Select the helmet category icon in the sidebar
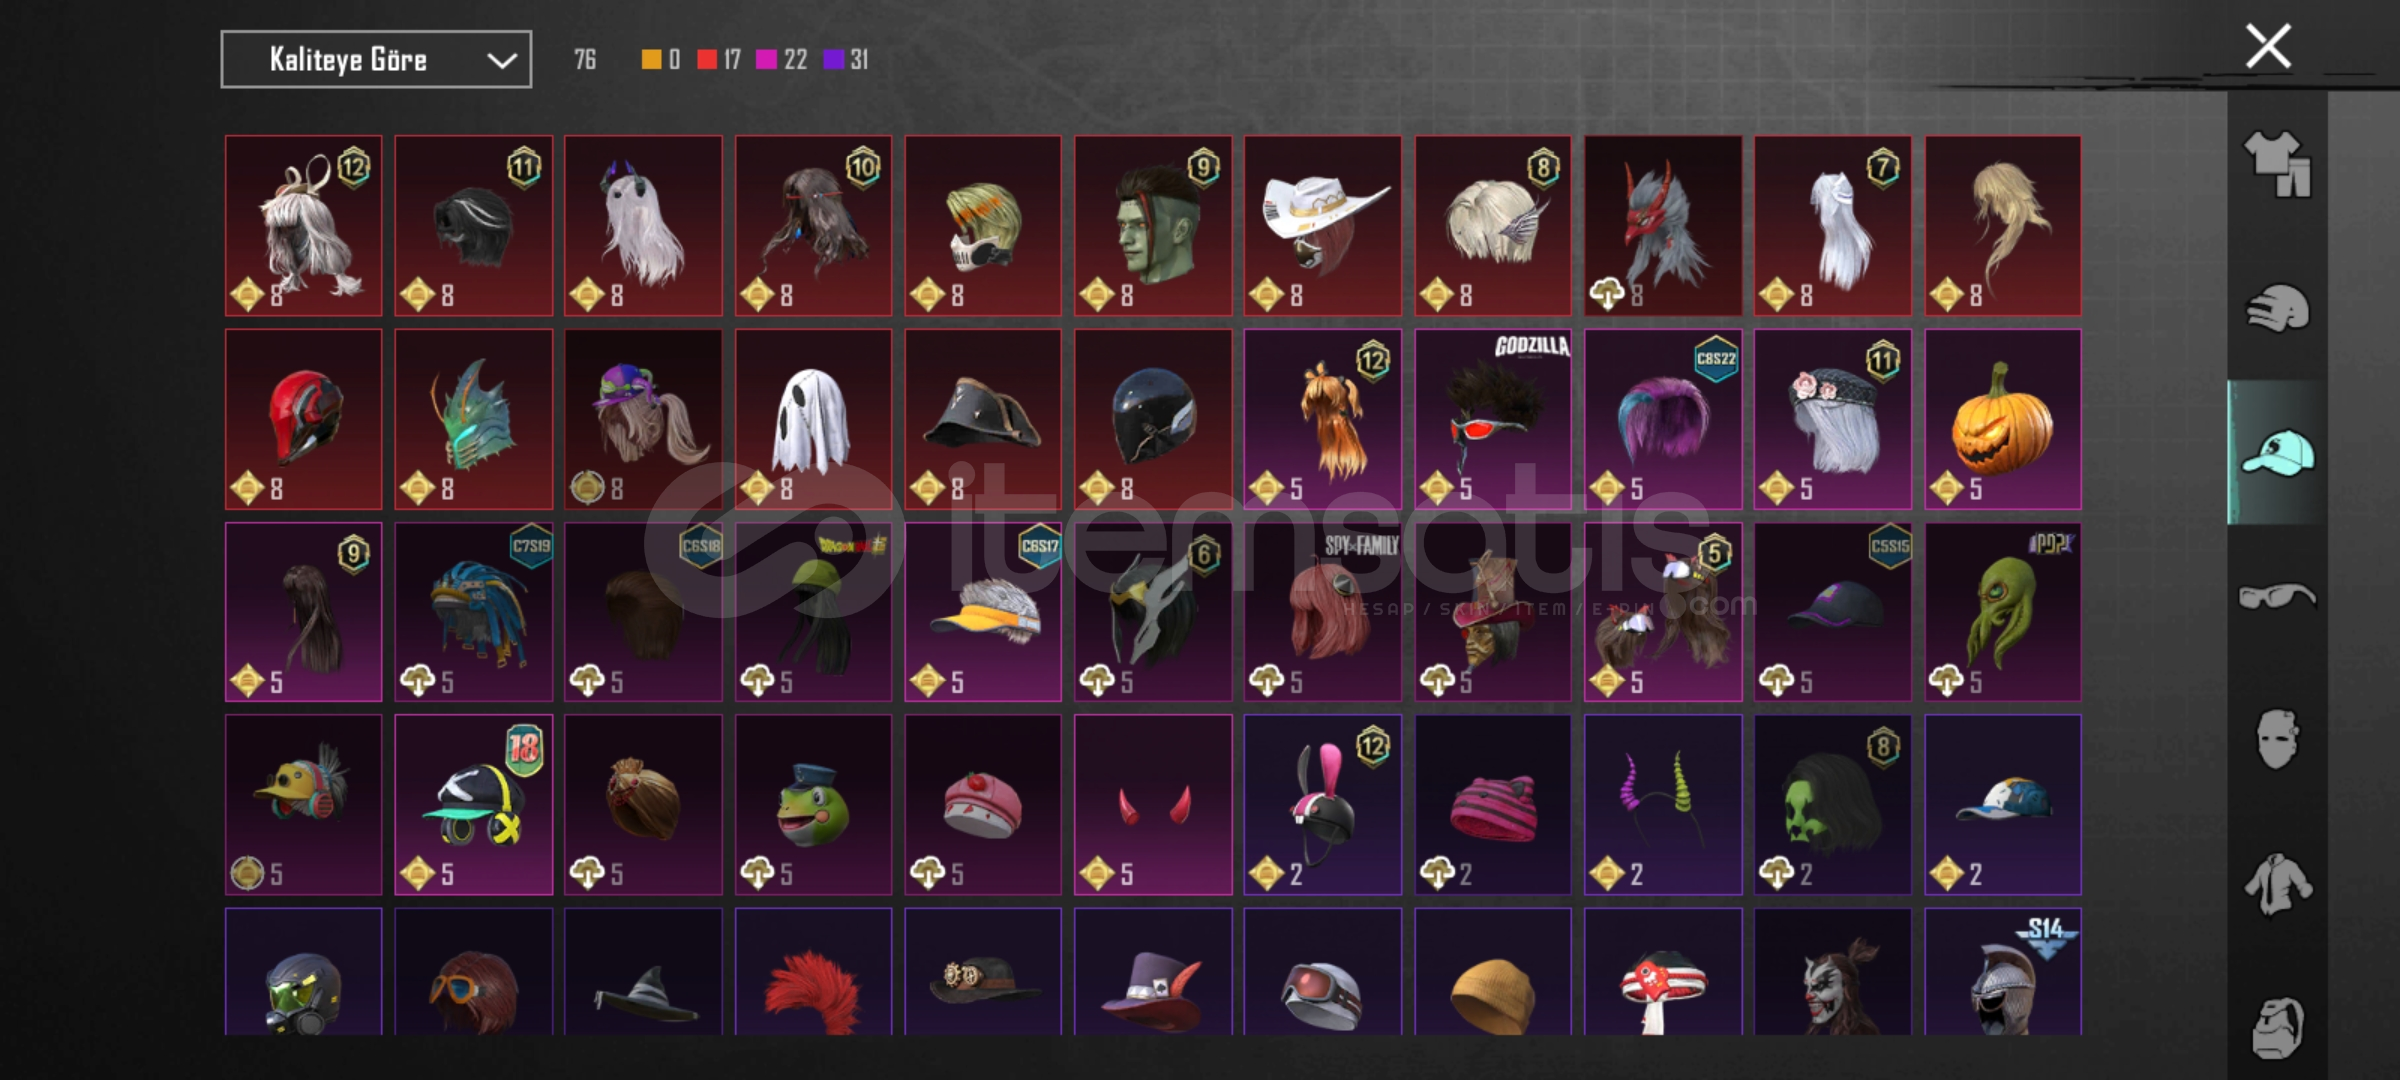 pos(2277,308)
